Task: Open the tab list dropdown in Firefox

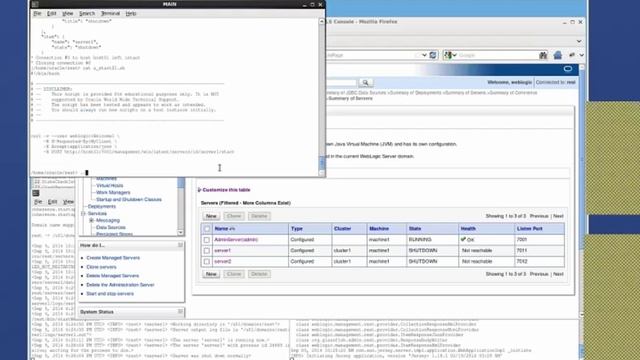Action: point(579,41)
